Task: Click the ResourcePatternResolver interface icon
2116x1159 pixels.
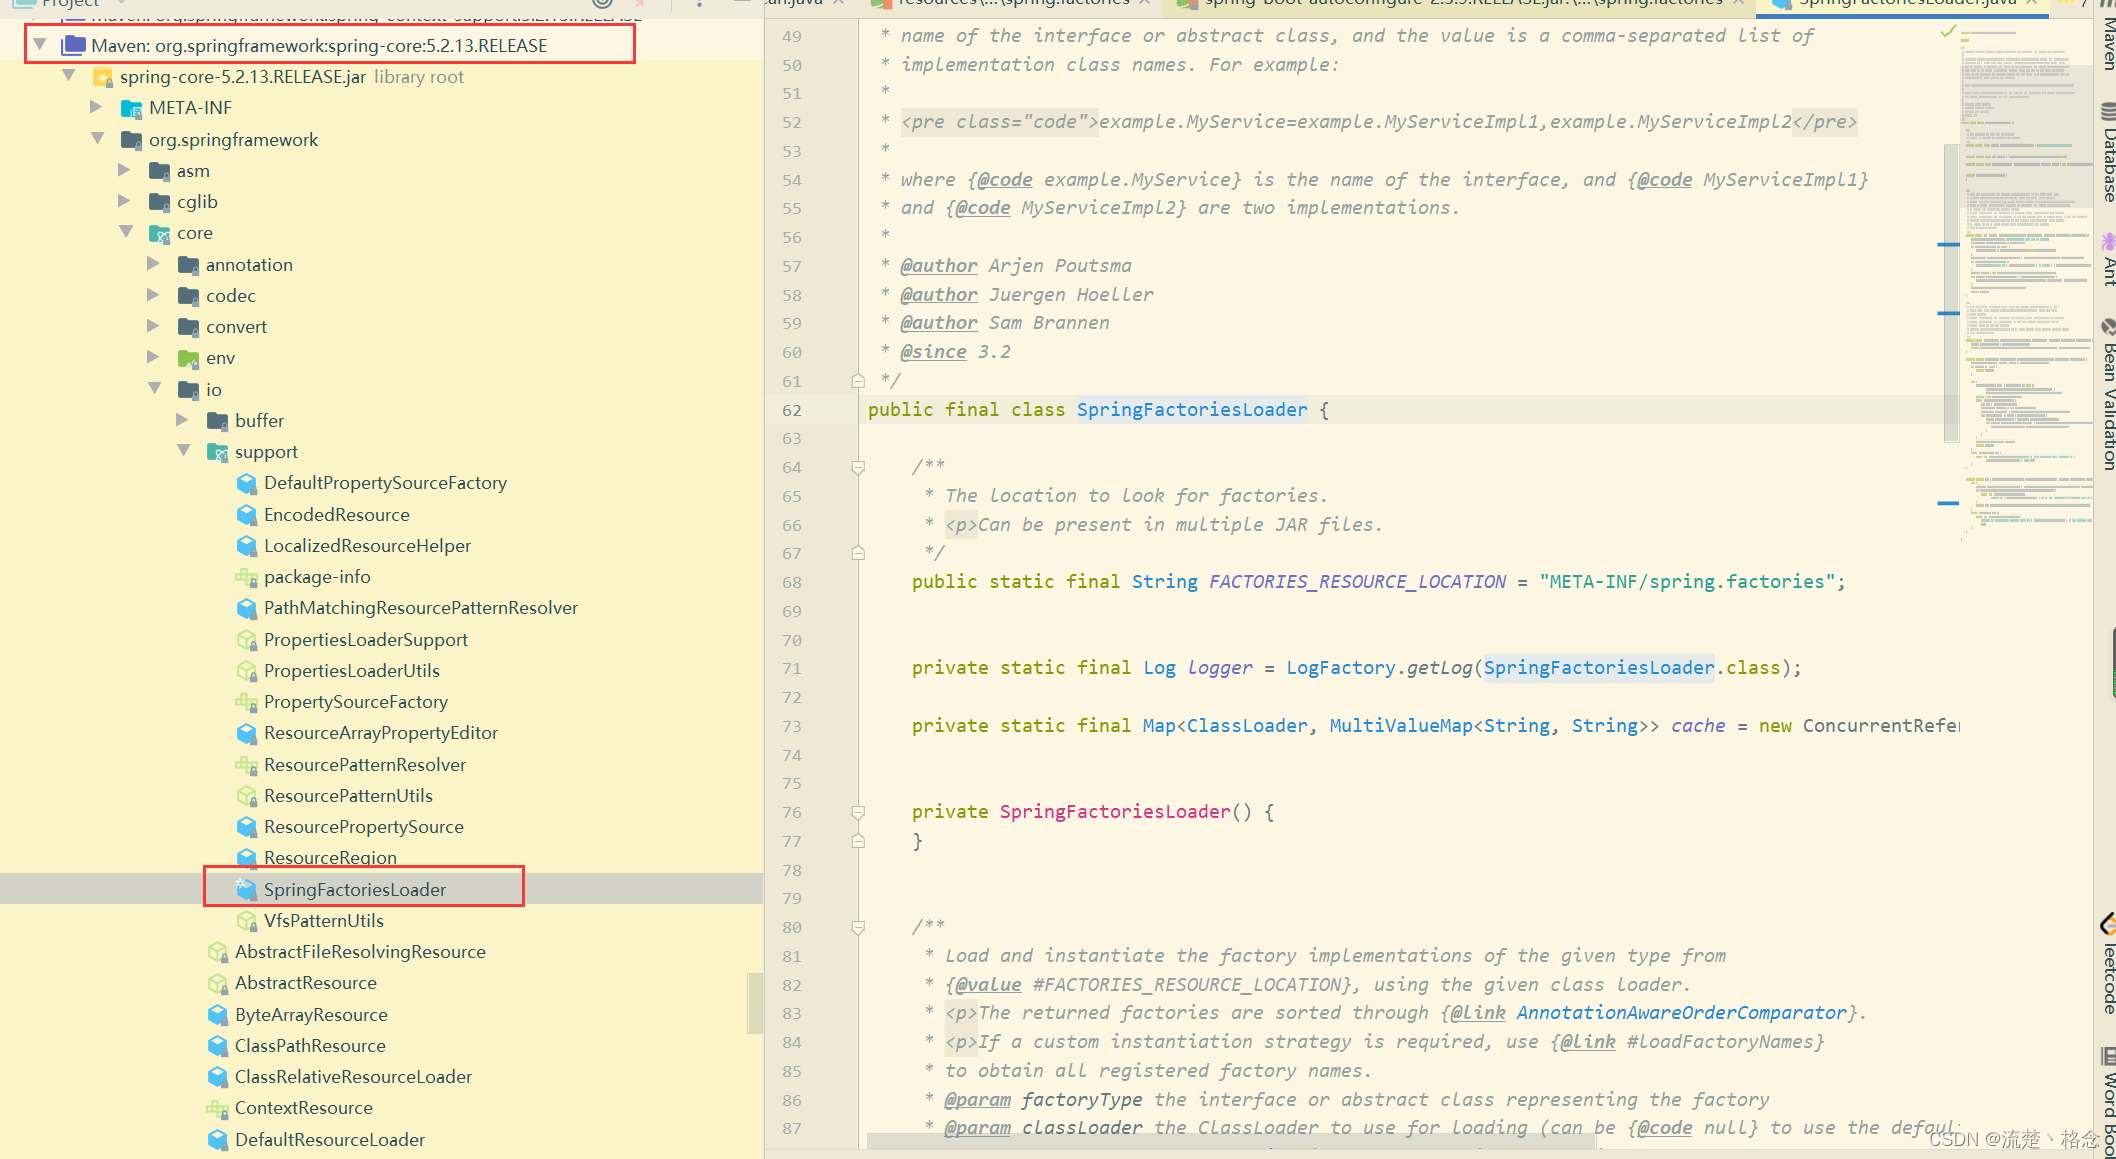Action: pos(247,764)
